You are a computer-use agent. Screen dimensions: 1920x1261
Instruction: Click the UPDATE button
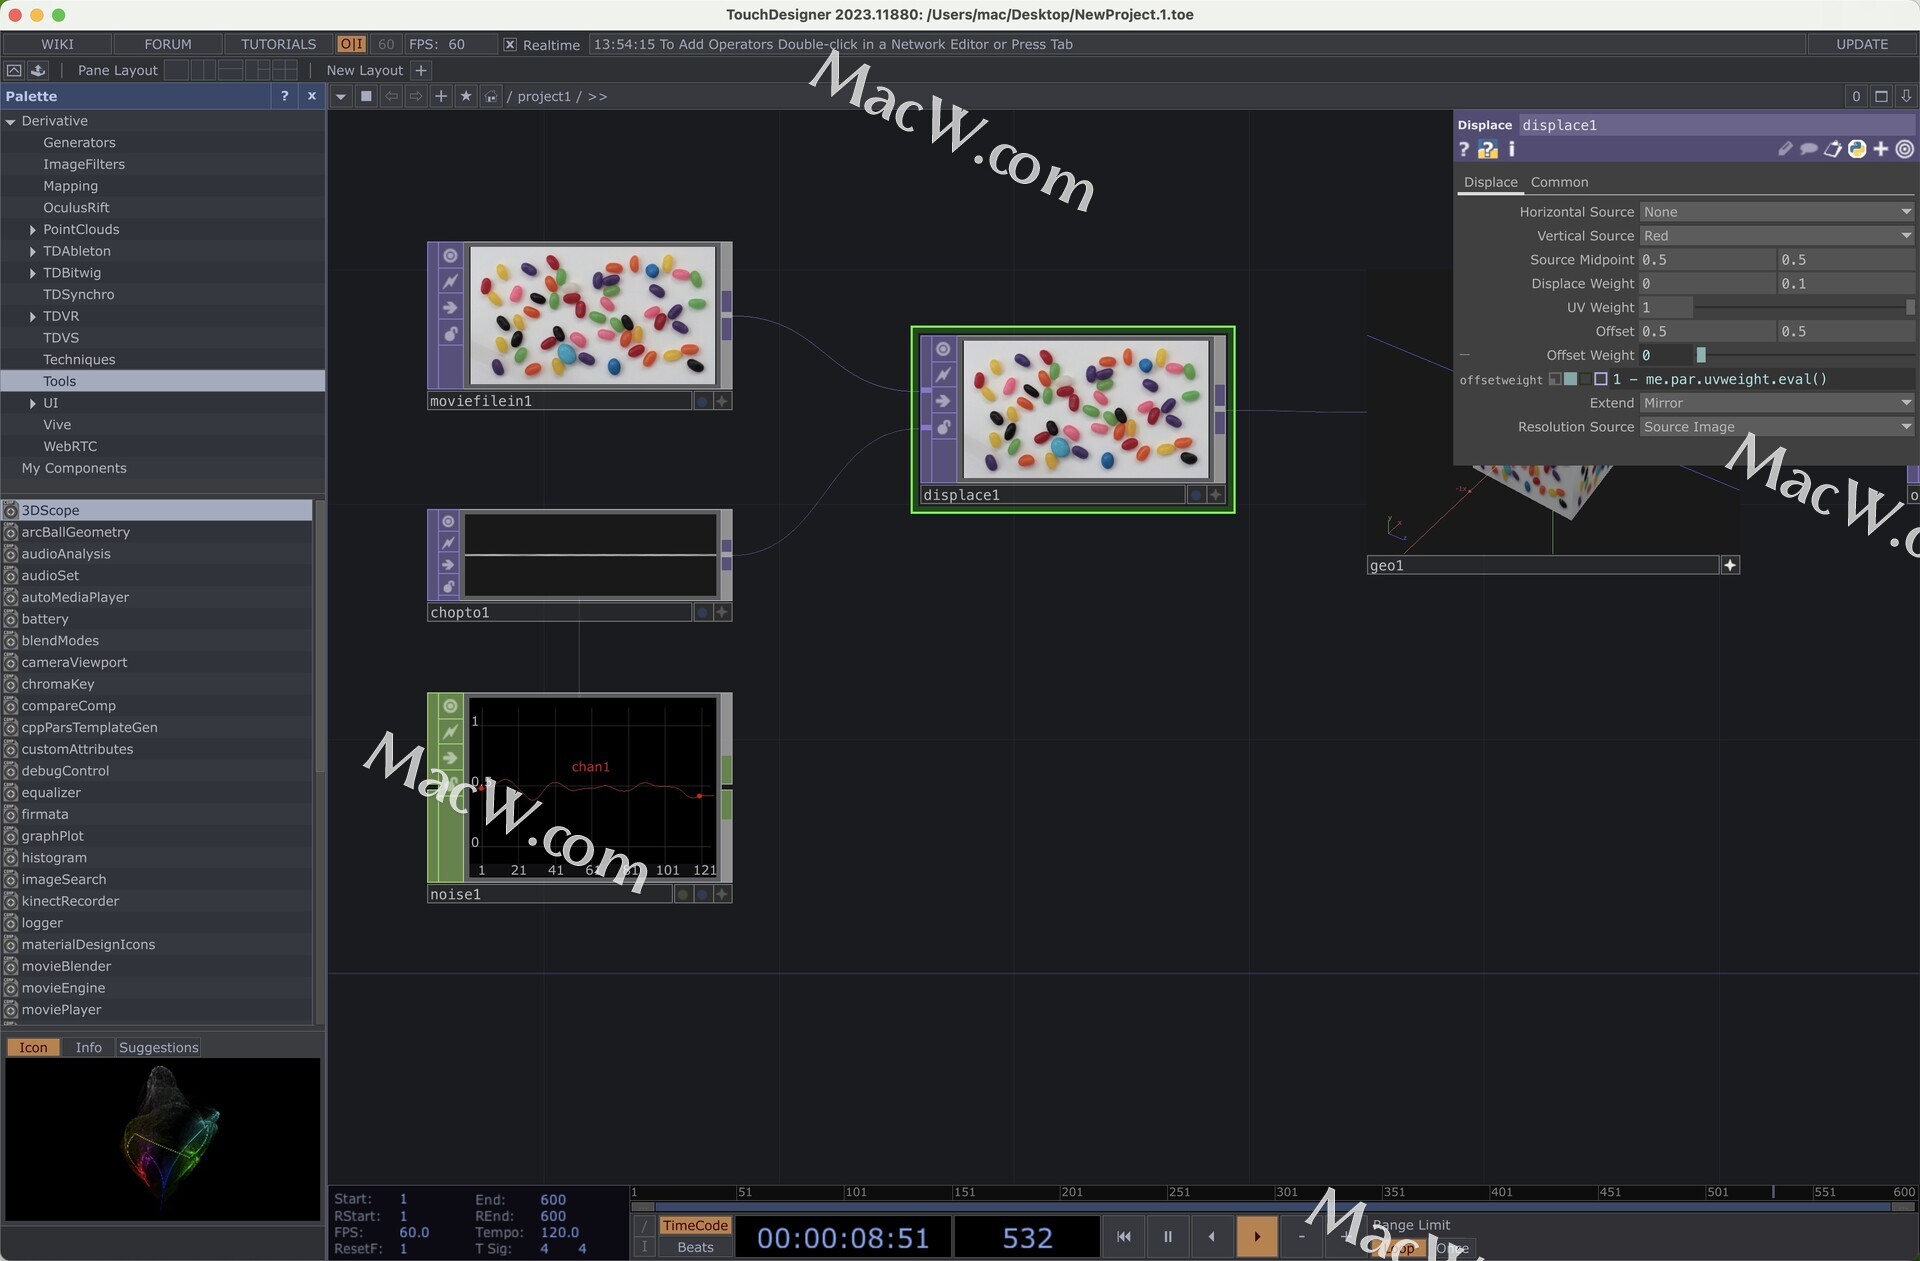1861,44
